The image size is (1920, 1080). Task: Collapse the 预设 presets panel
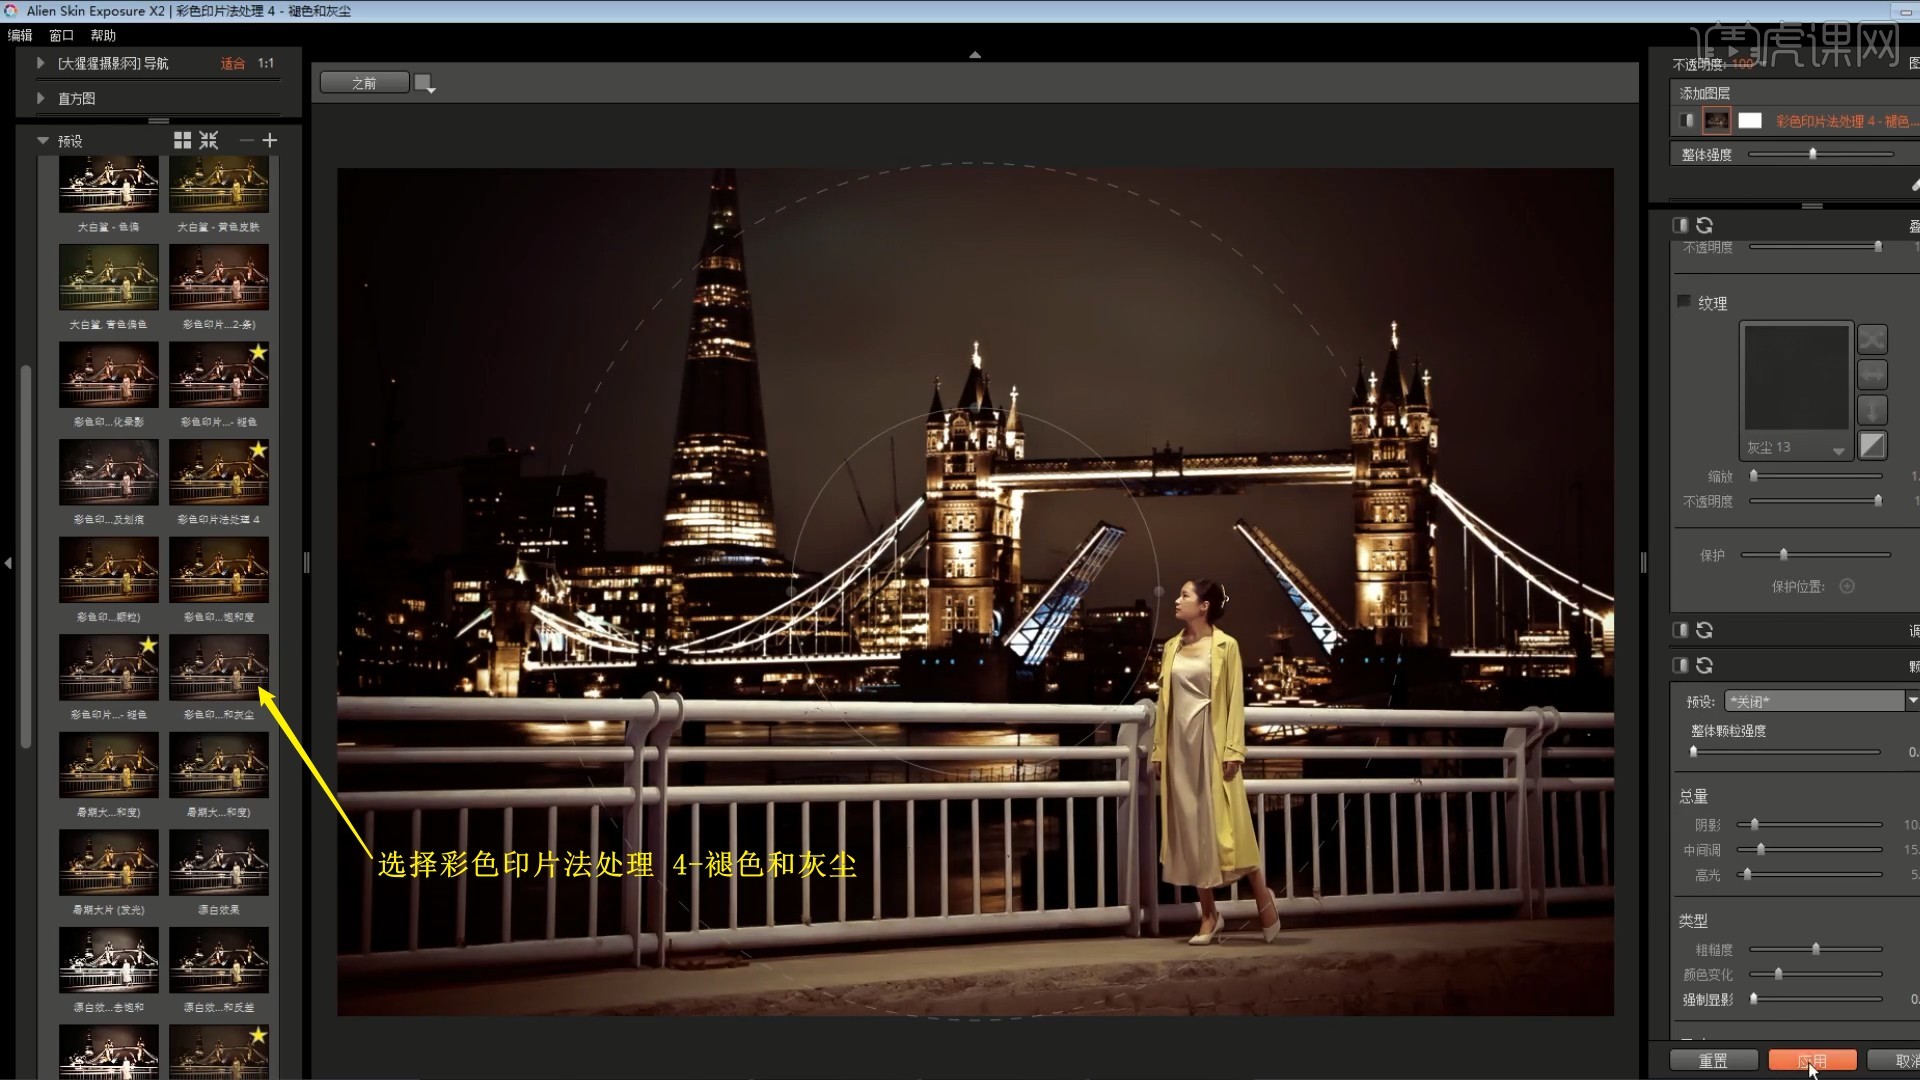[43, 141]
